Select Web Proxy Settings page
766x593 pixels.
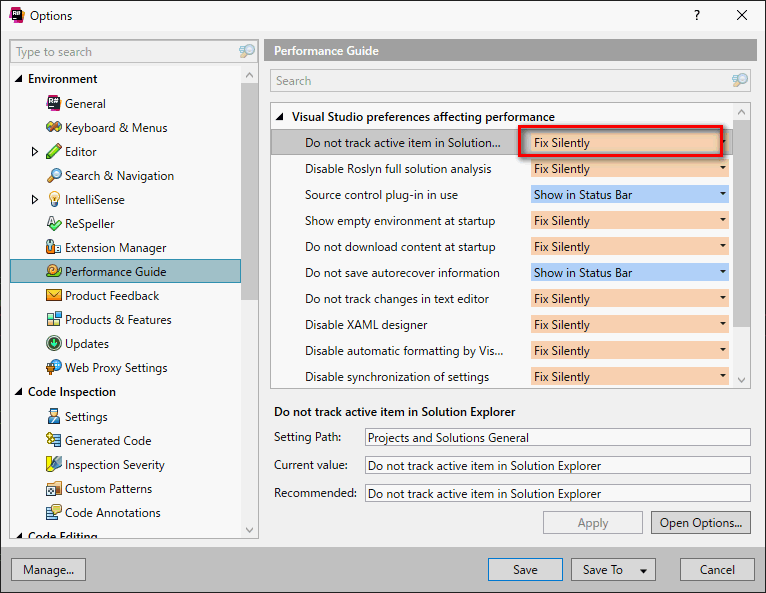coord(116,367)
